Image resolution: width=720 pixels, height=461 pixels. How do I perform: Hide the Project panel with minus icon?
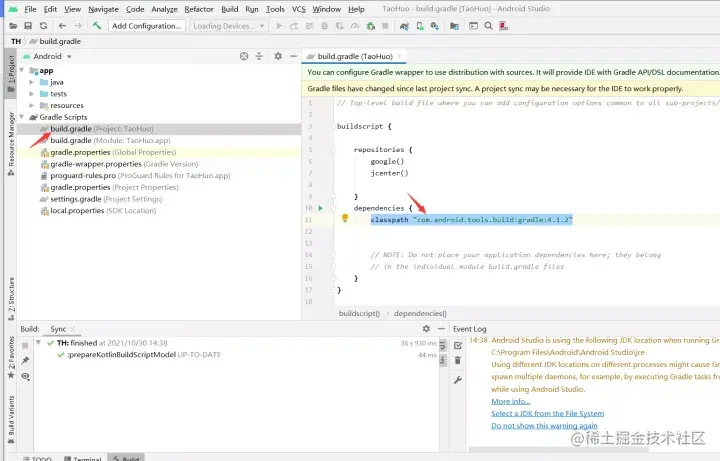click(x=293, y=56)
